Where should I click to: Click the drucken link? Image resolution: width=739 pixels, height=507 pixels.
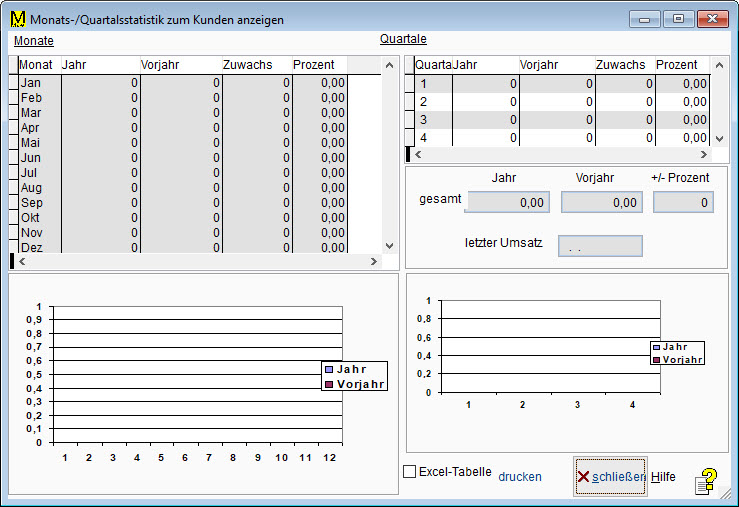pos(520,477)
